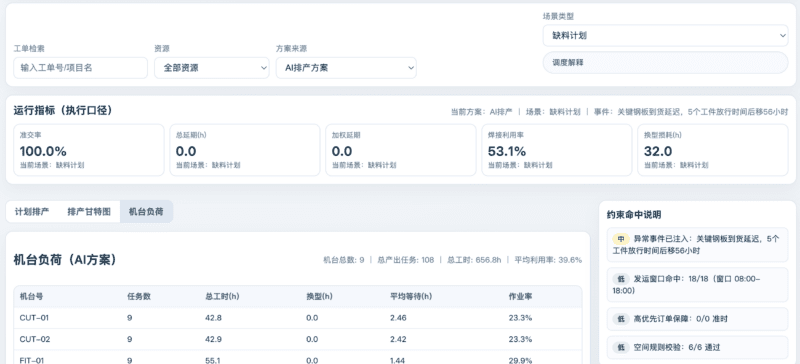Select the FIT-01 machine row
Viewport: 800px width, 364px height.
[297, 357]
